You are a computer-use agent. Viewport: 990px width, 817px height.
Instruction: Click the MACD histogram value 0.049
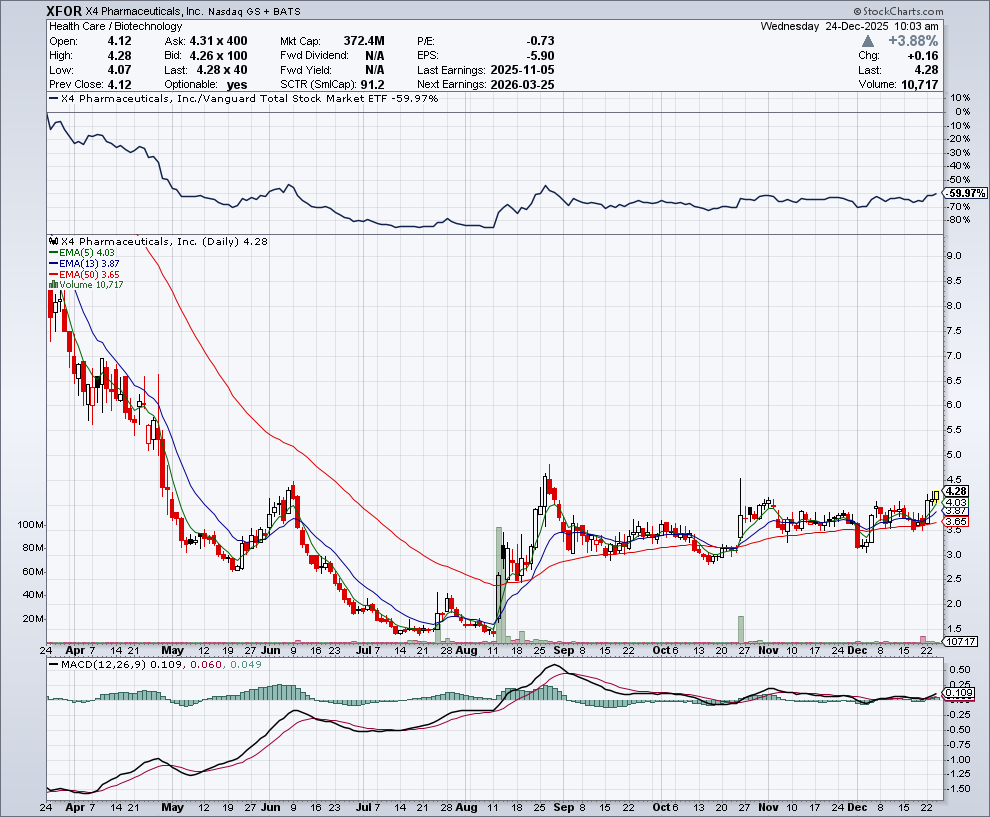[246, 664]
